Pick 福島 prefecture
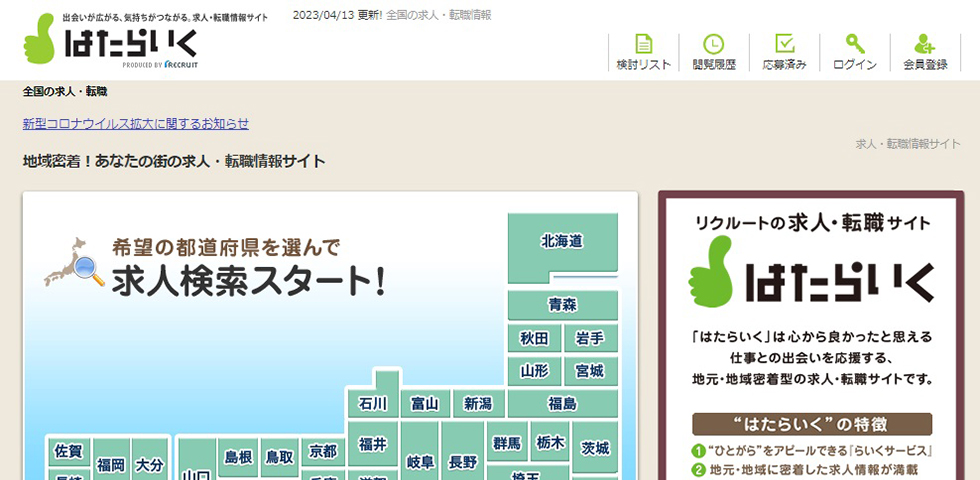 tap(562, 404)
